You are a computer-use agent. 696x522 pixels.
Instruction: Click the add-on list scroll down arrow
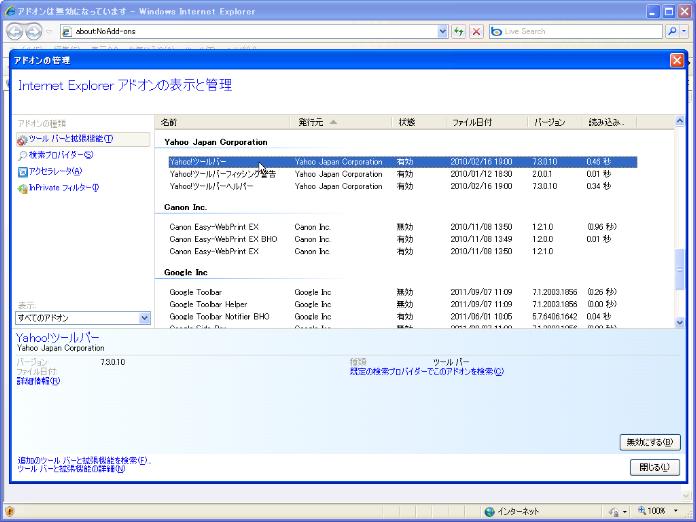pyautogui.click(x=679, y=323)
